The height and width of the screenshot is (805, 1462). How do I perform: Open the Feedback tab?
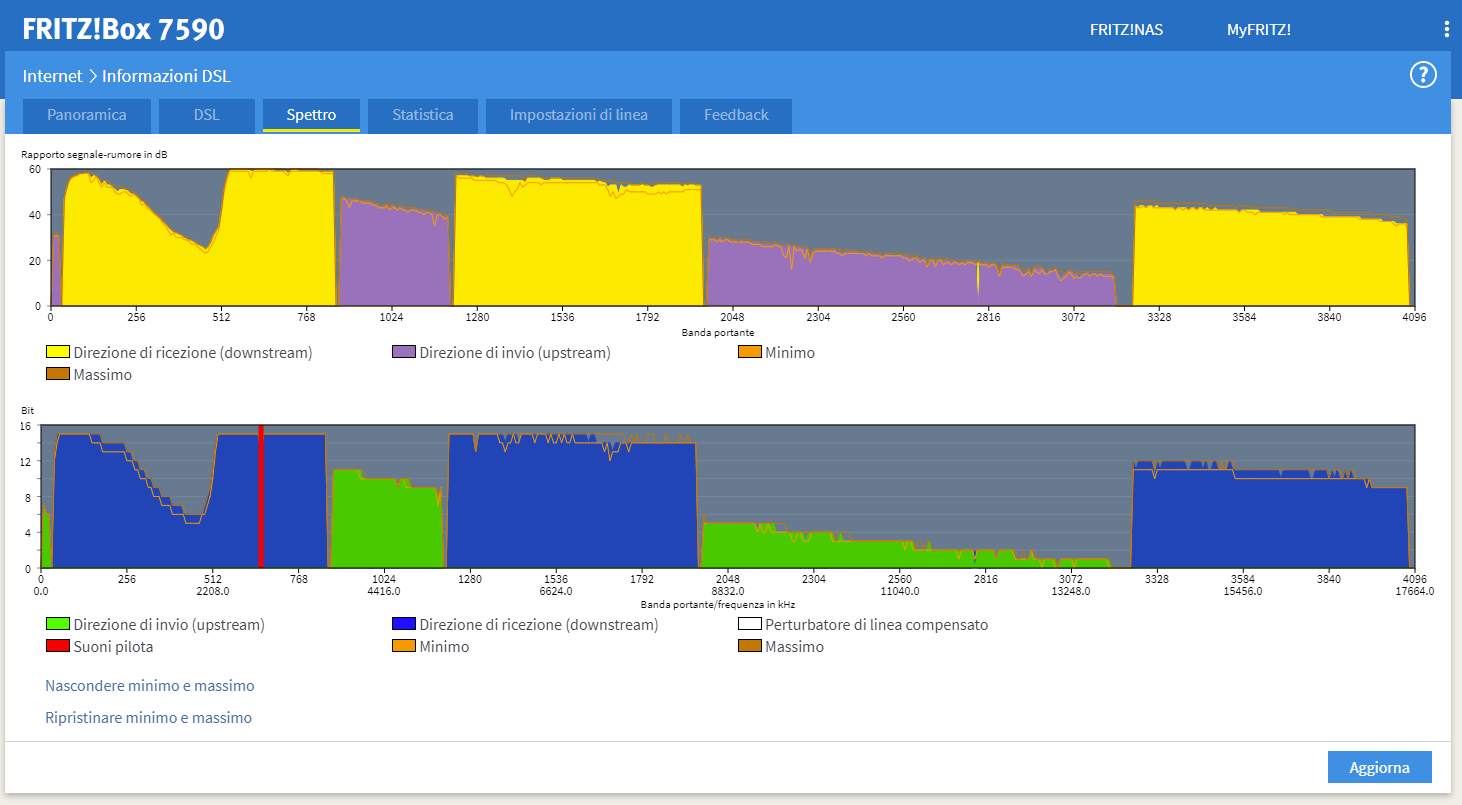736,115
